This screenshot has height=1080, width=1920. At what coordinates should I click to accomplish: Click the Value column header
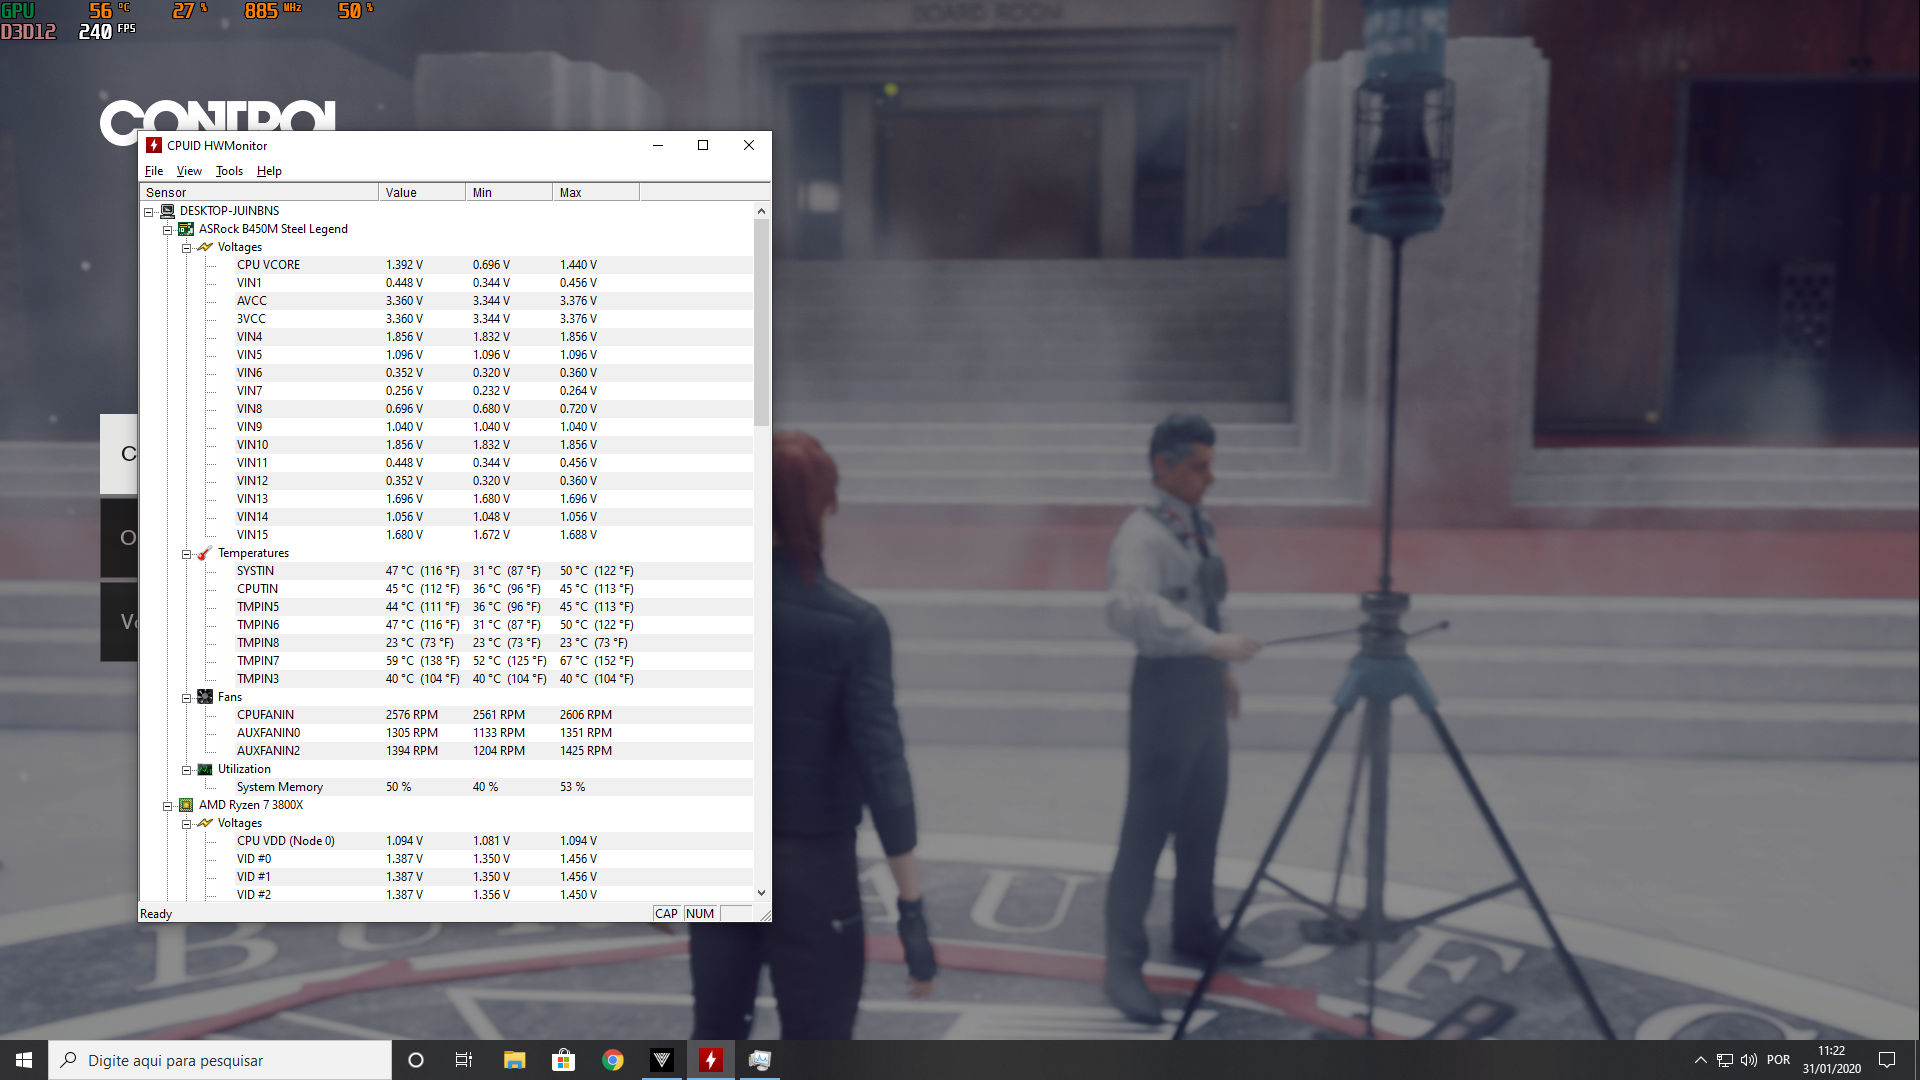[x=422, y=192]
